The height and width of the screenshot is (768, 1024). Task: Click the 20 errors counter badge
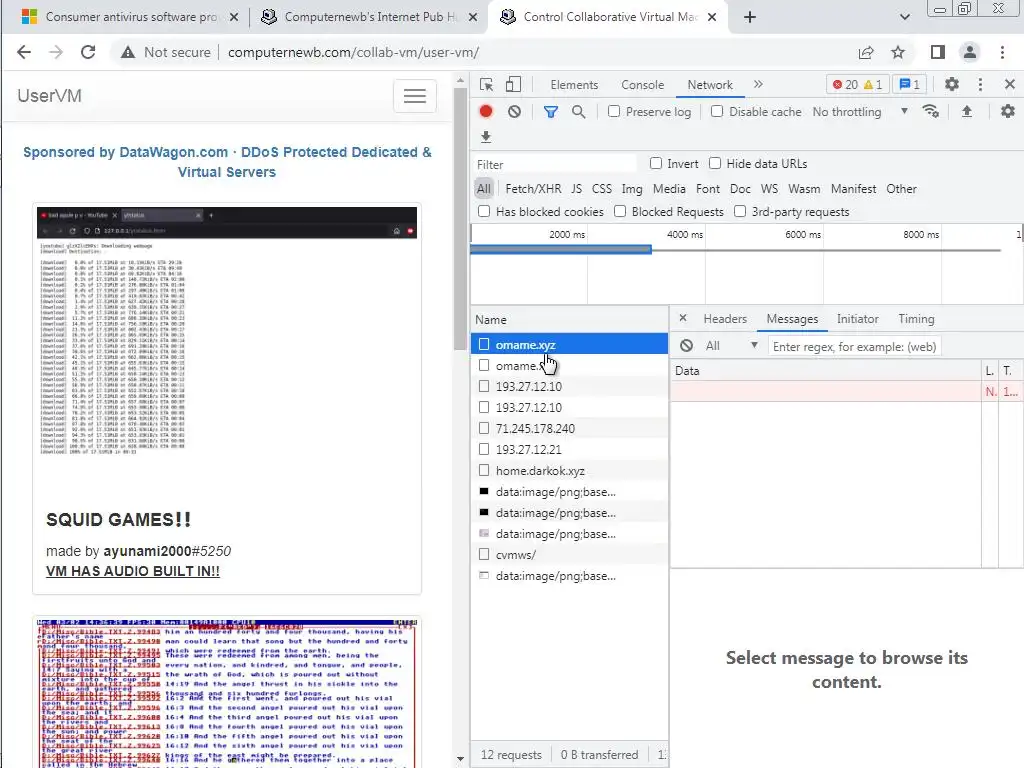[x=845, y=84]
